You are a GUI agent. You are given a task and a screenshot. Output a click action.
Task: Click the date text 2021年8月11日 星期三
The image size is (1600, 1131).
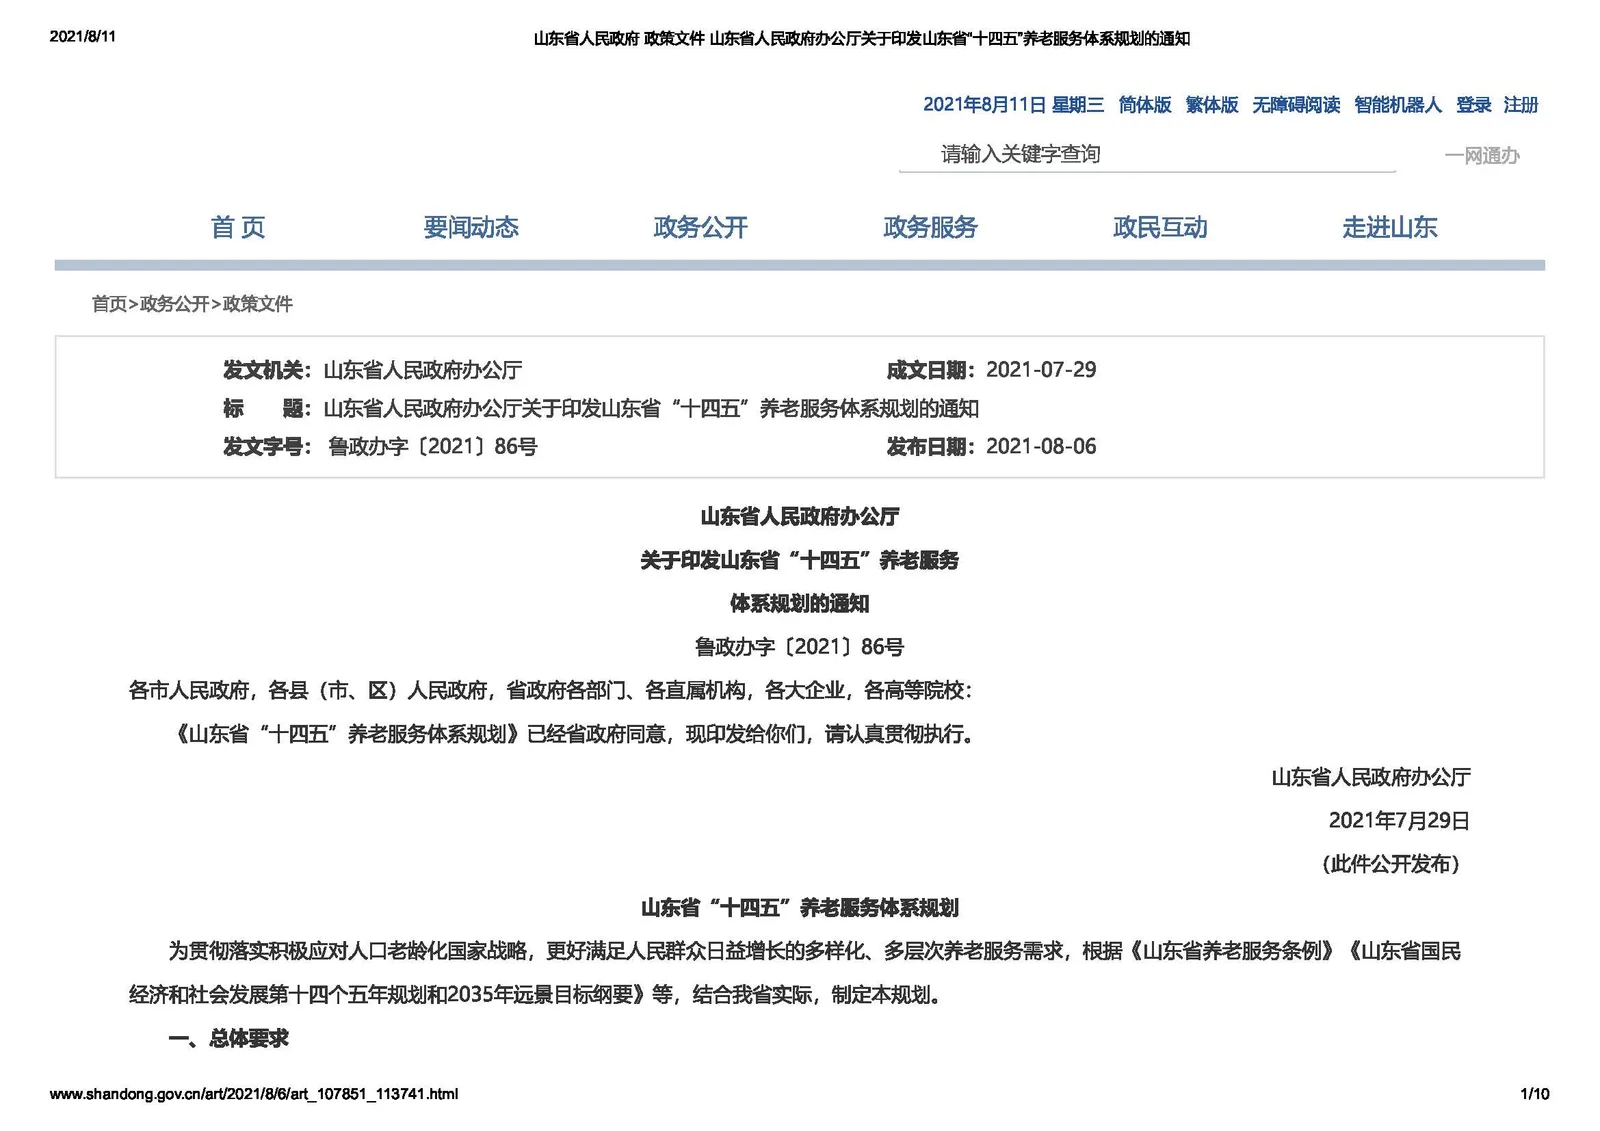pos(1013,104)
